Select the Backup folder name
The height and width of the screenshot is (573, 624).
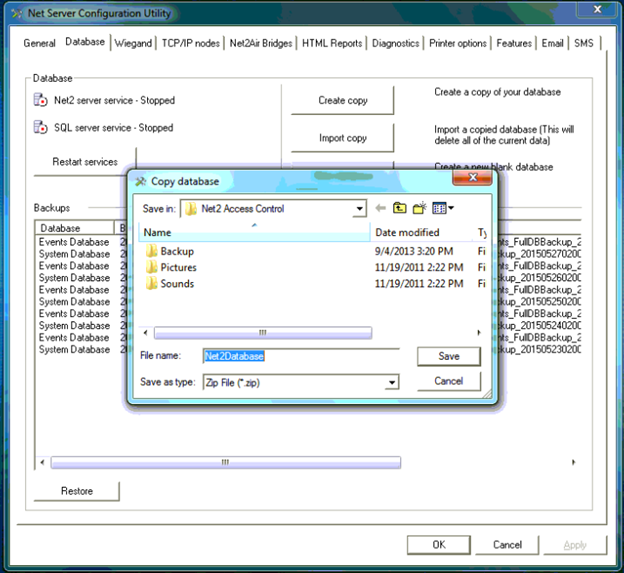tap(177, 251)
